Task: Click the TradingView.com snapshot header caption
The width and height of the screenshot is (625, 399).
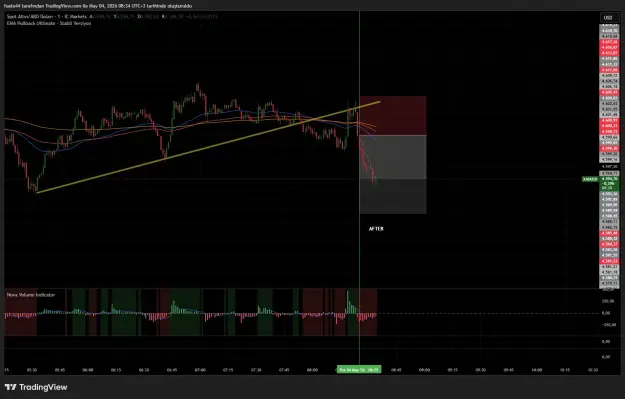Action: click(x=98, y=6)
